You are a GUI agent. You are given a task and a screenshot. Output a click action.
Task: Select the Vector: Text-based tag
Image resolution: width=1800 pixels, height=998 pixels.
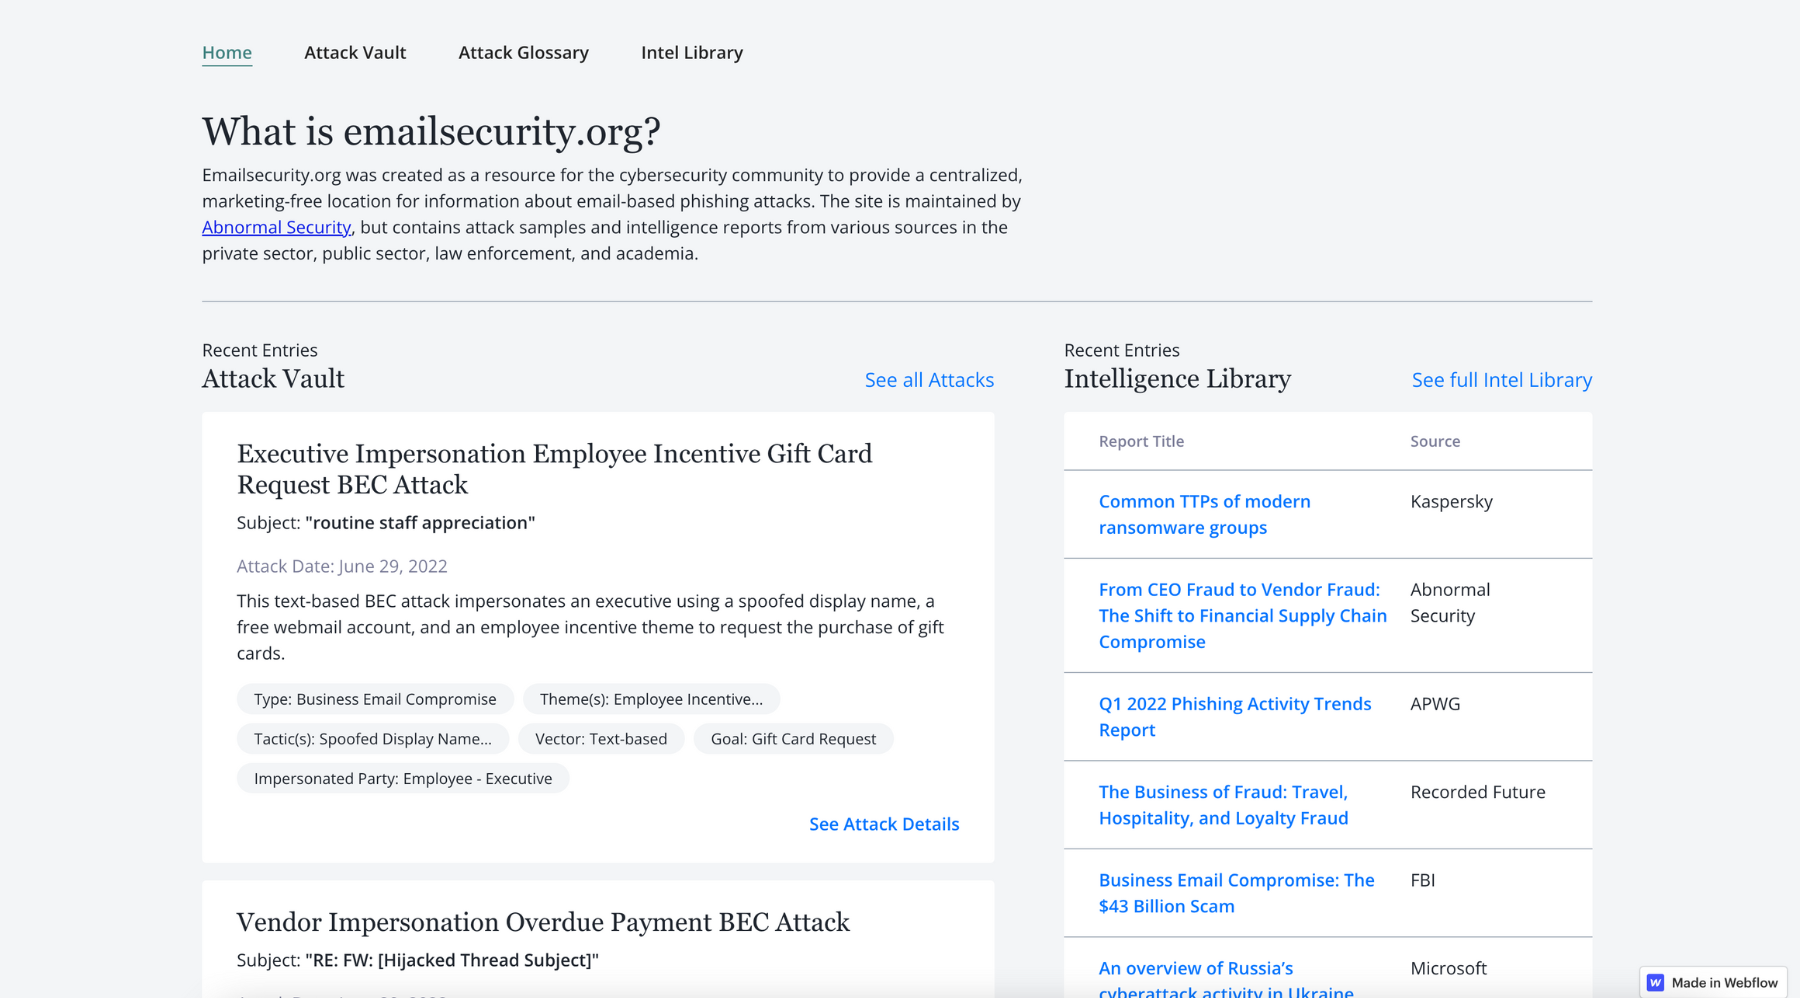601,739
